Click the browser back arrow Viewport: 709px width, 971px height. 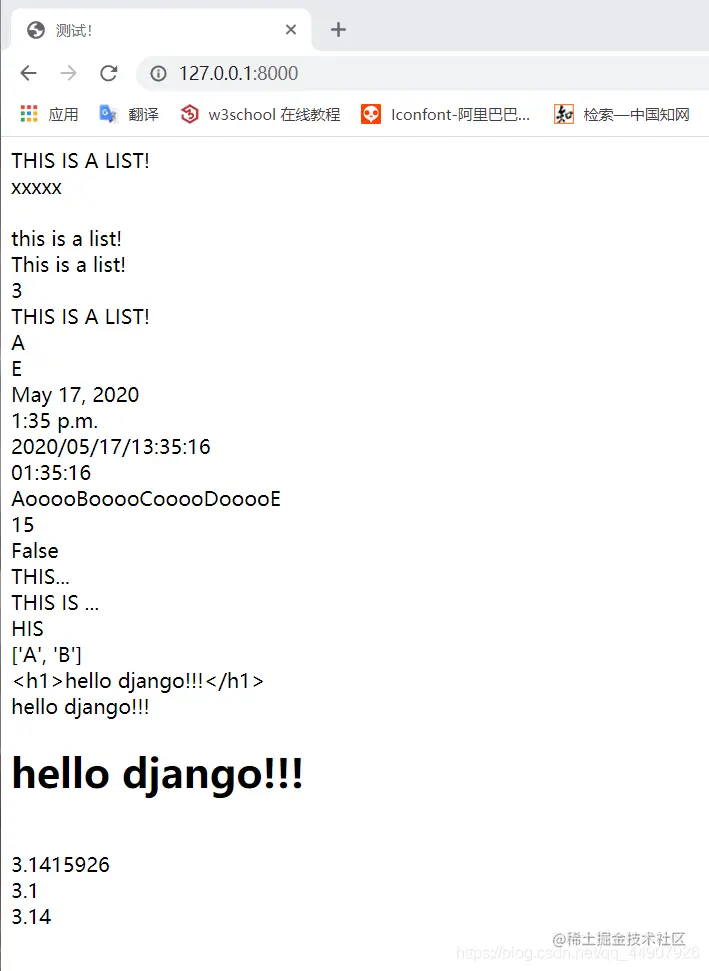click(x=28, y=73)
